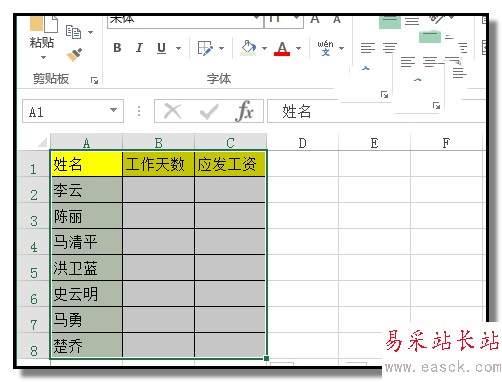Click the Paste (粘贴) icon

(43, 24)
